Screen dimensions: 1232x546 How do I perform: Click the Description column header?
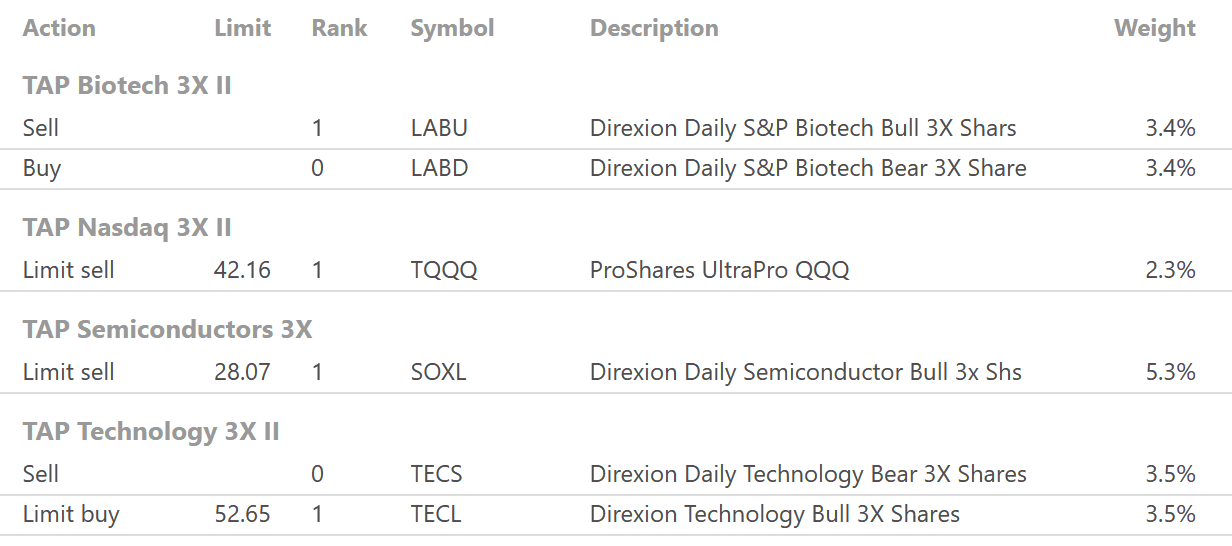coord(654,28)
